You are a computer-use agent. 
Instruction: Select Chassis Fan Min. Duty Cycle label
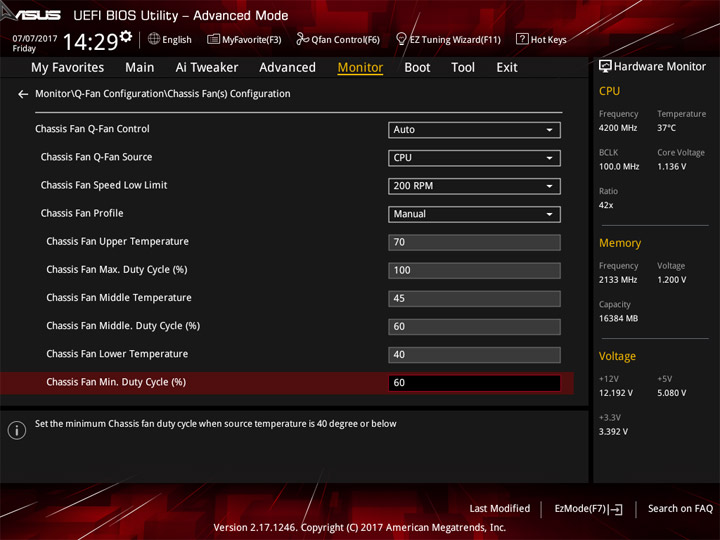coord(116,382)
